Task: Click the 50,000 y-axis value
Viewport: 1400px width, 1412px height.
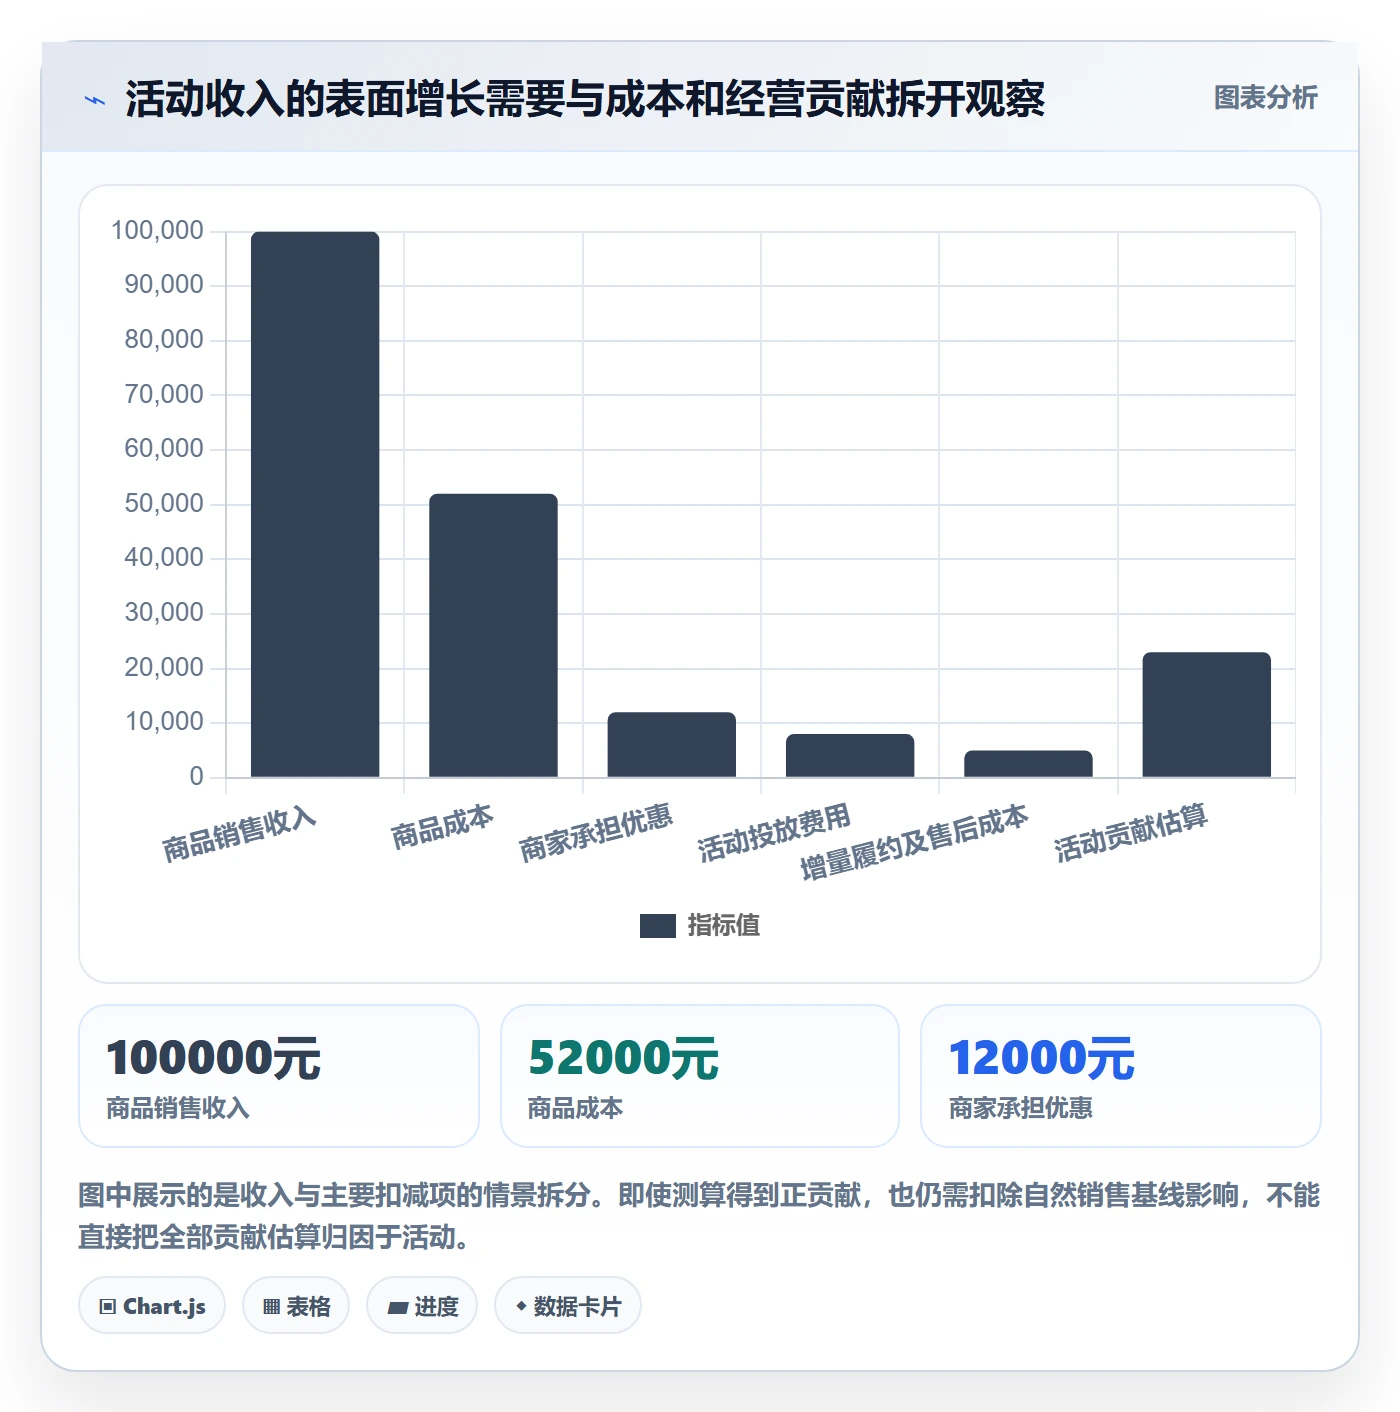Action: pos(164,504)
